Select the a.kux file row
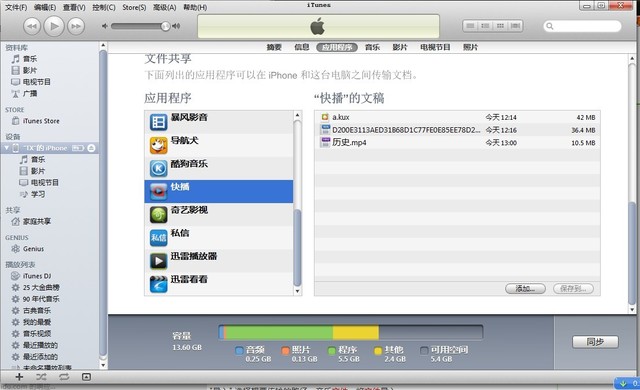Screen dimensions: 640x390 click(457, 117)
